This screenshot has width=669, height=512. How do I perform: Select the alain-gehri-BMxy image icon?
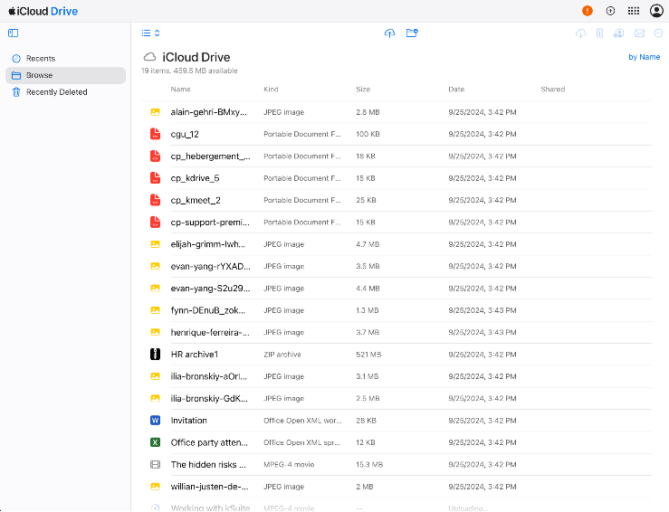(155, 112)
